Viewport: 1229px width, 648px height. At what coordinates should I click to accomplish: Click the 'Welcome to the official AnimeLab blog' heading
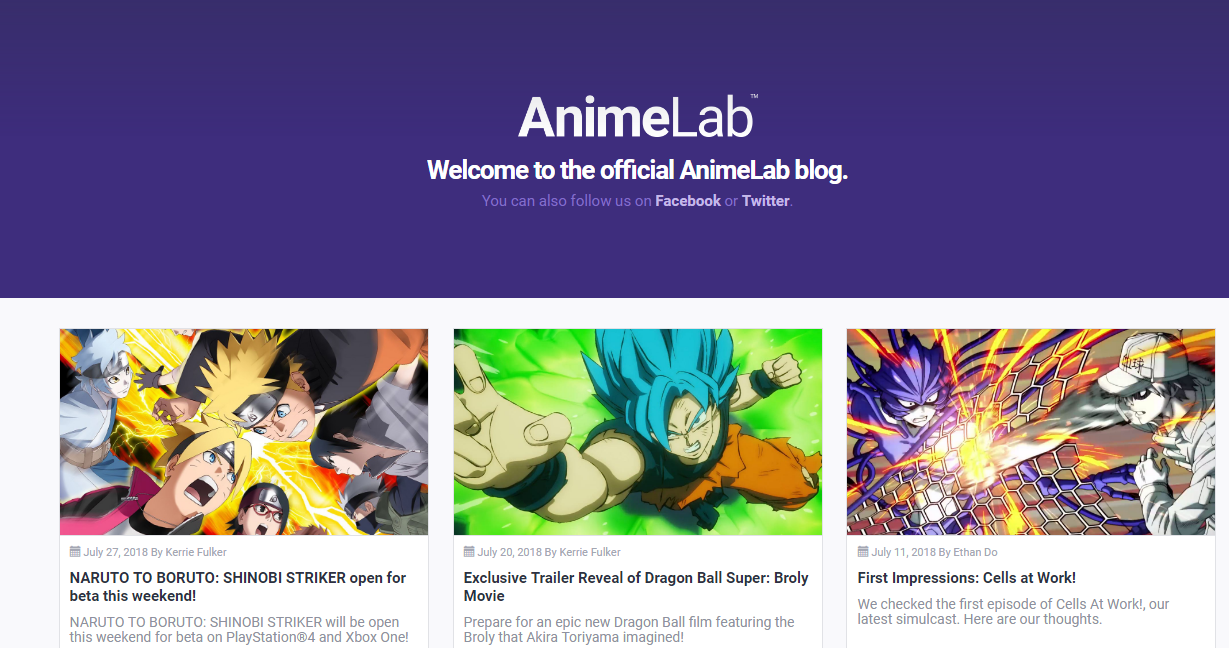(x=637, y=170)
